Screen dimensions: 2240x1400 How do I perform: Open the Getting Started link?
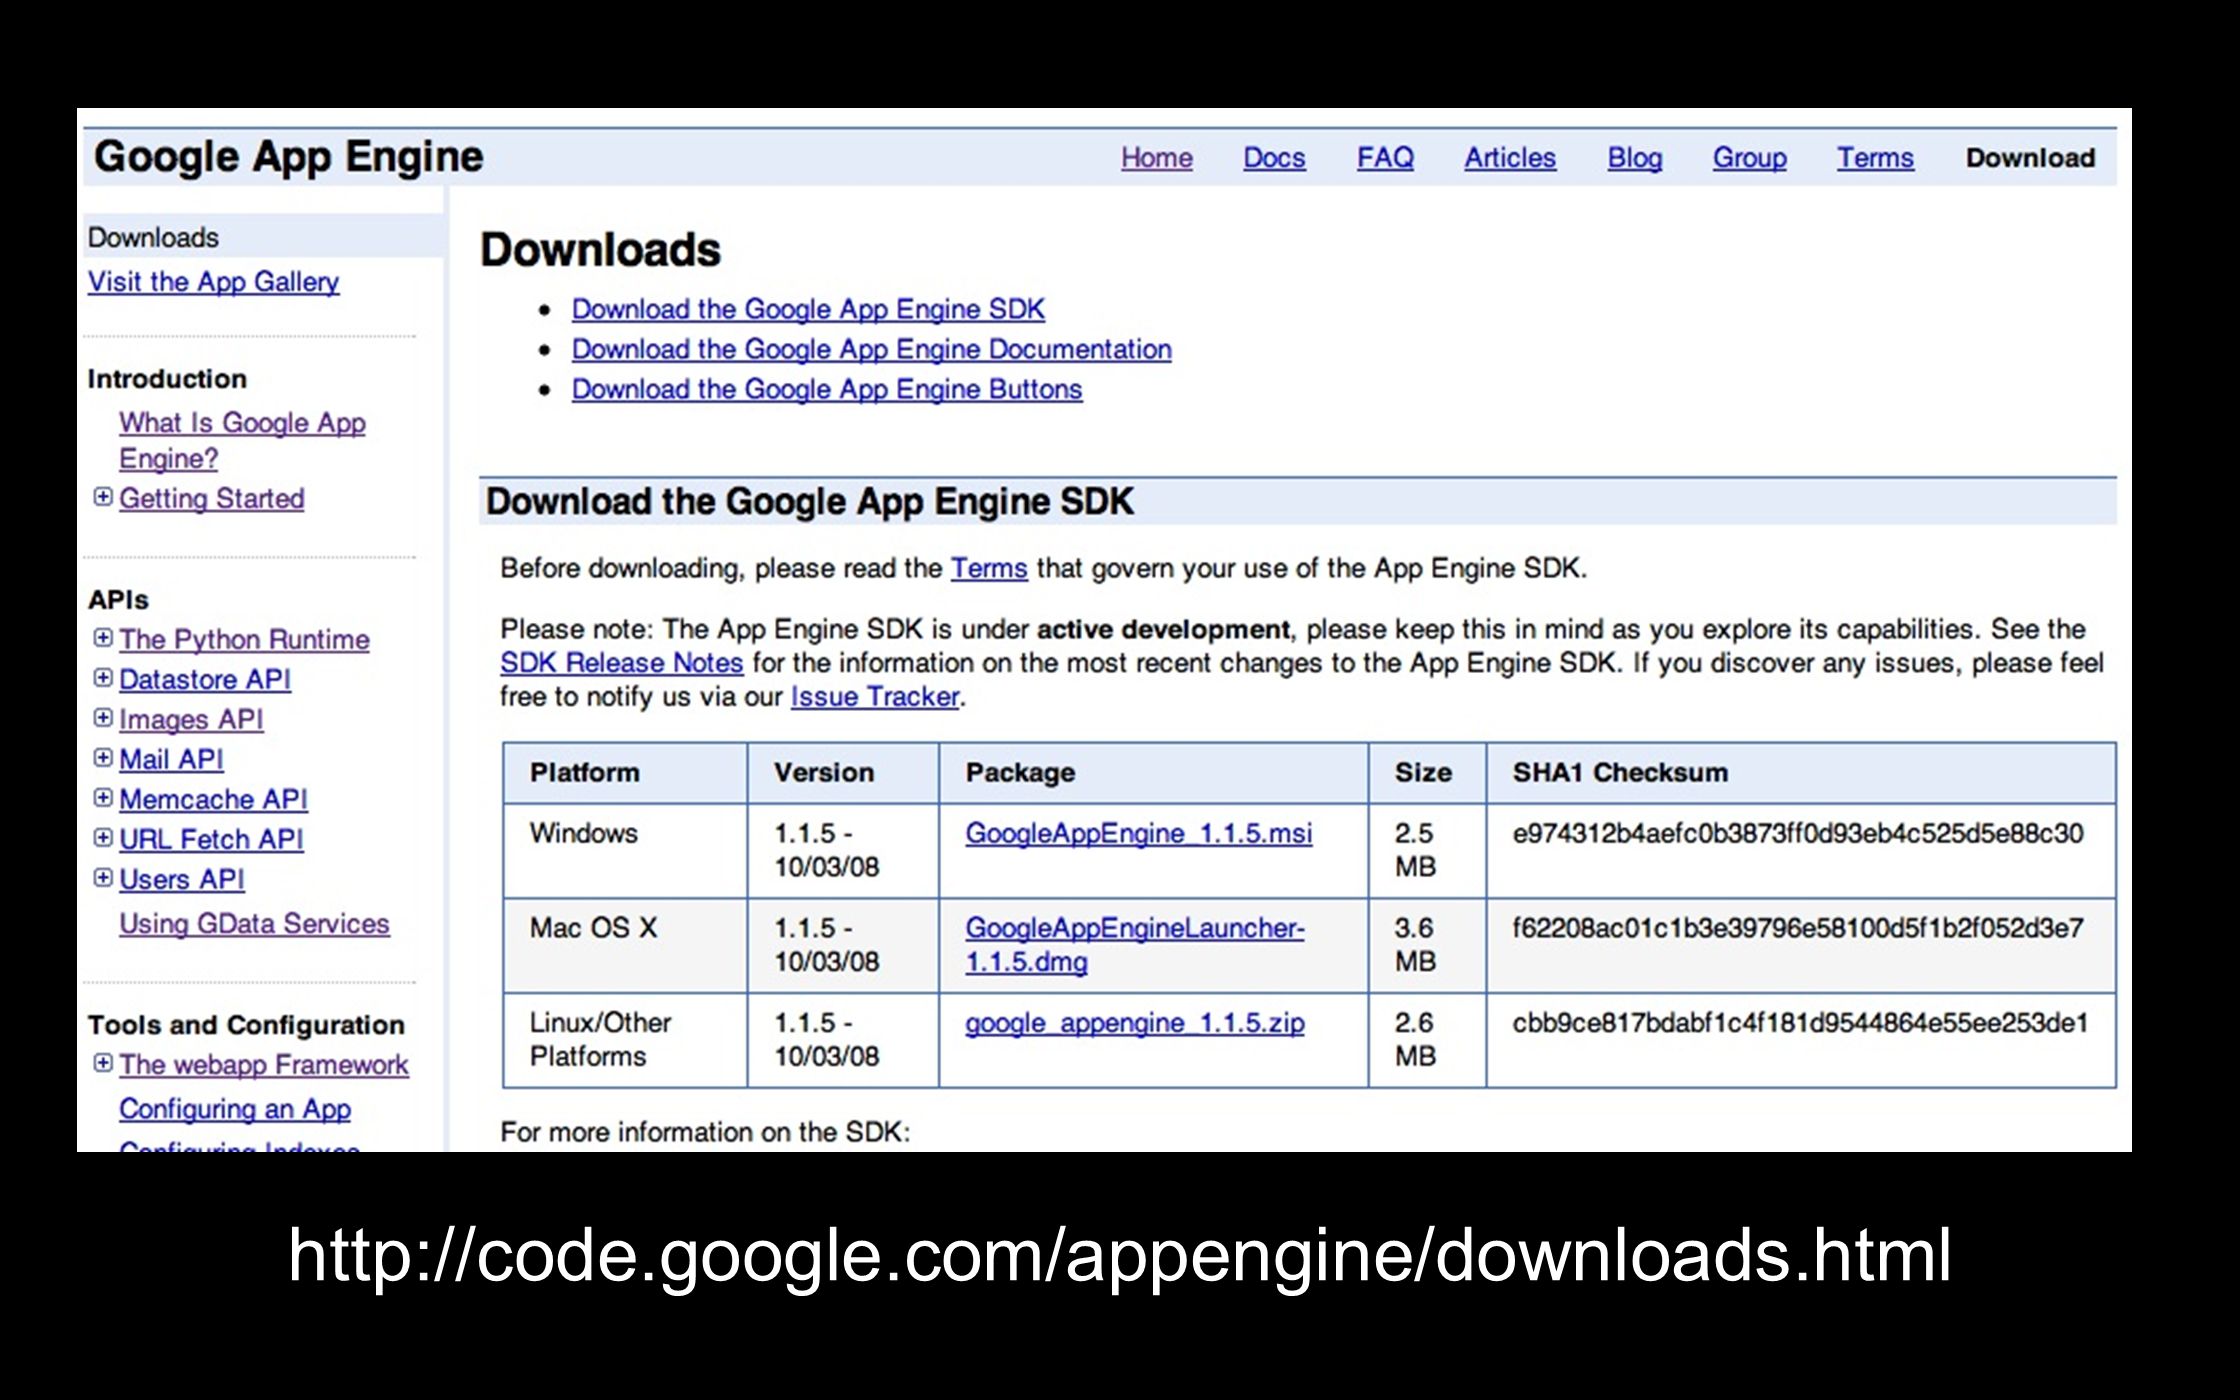(212, 498)
